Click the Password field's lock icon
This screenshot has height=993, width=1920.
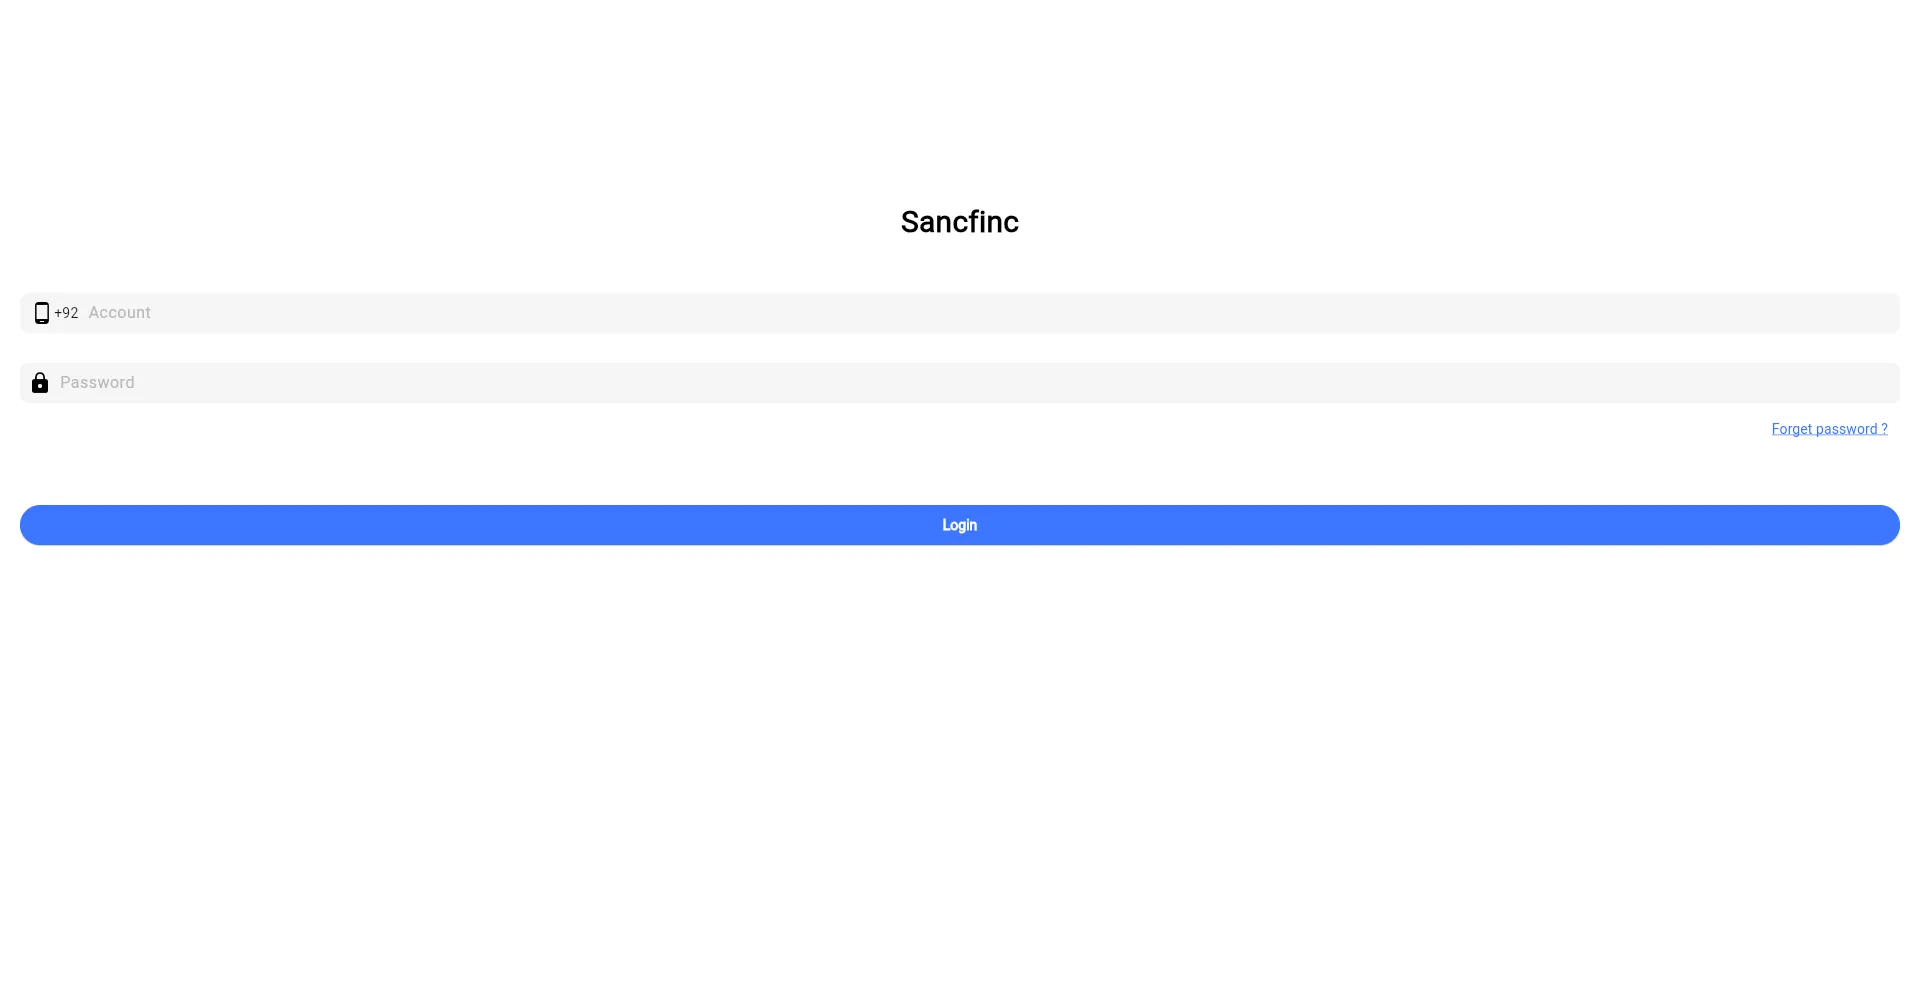40,383
